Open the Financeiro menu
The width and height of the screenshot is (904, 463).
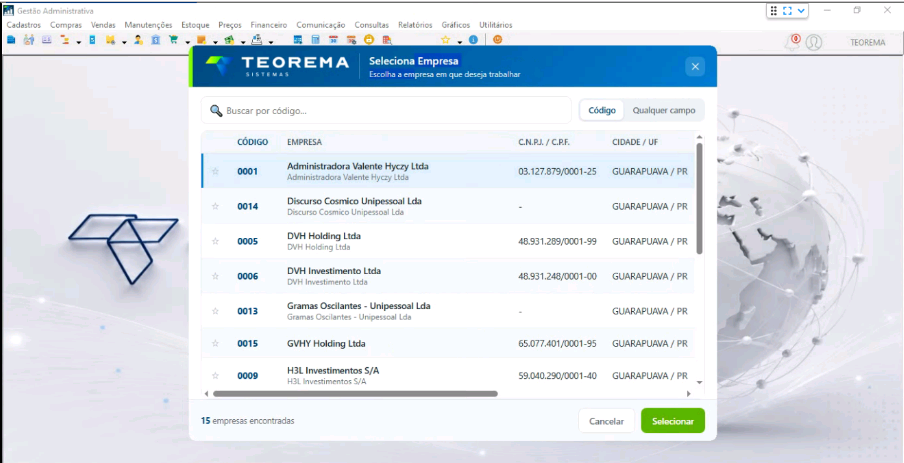269,25
